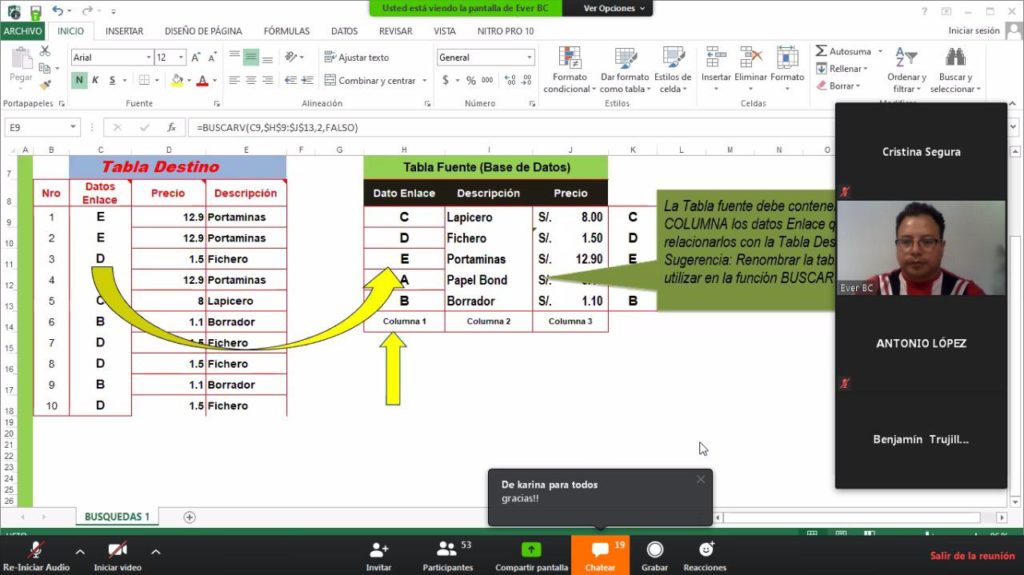Copy format with the brush icon
The image size is (1024, 575).
tap(45, 84)
